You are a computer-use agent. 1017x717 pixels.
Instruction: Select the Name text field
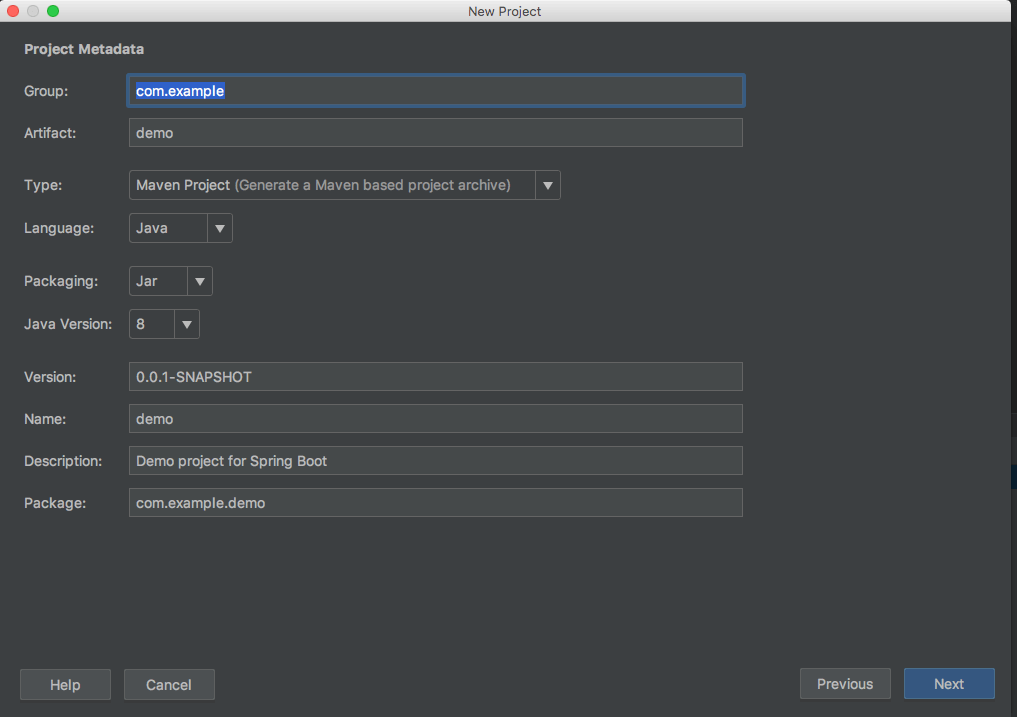(435, 419)
